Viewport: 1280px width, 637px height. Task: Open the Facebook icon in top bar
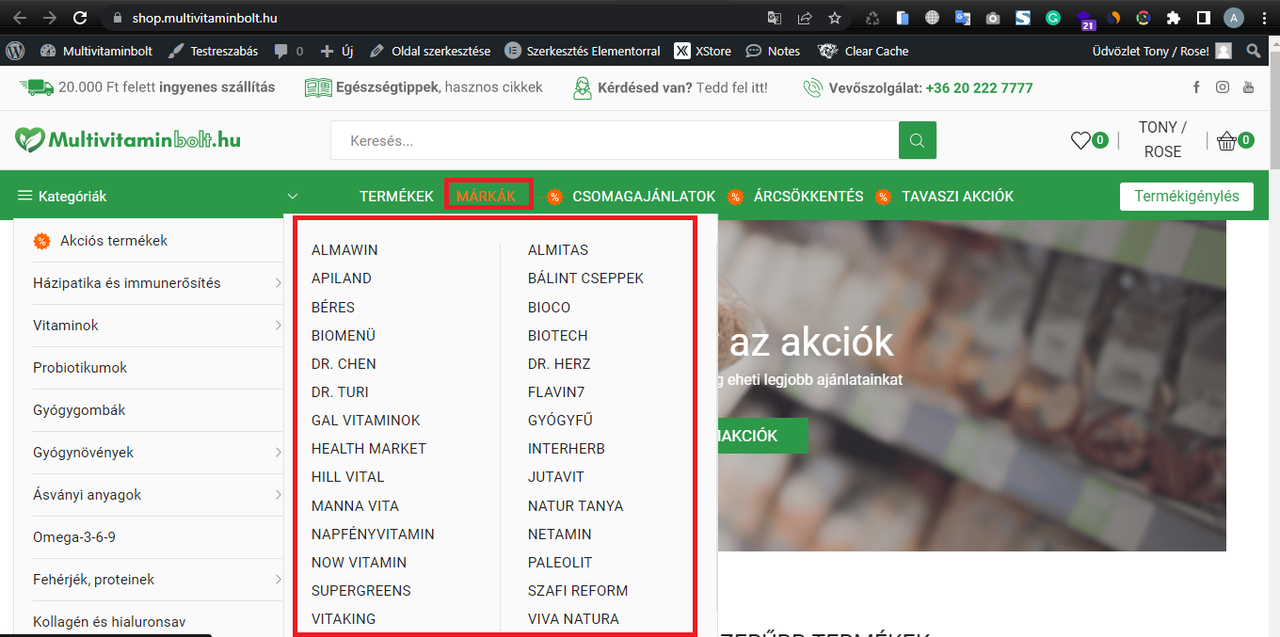pyautogui.click(x=1197, y=88)
